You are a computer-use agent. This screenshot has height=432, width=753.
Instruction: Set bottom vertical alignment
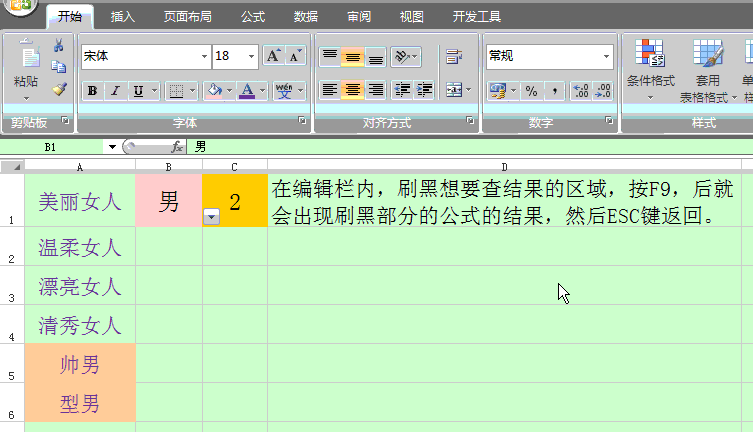pyautogui.click(x=376, y=57)
